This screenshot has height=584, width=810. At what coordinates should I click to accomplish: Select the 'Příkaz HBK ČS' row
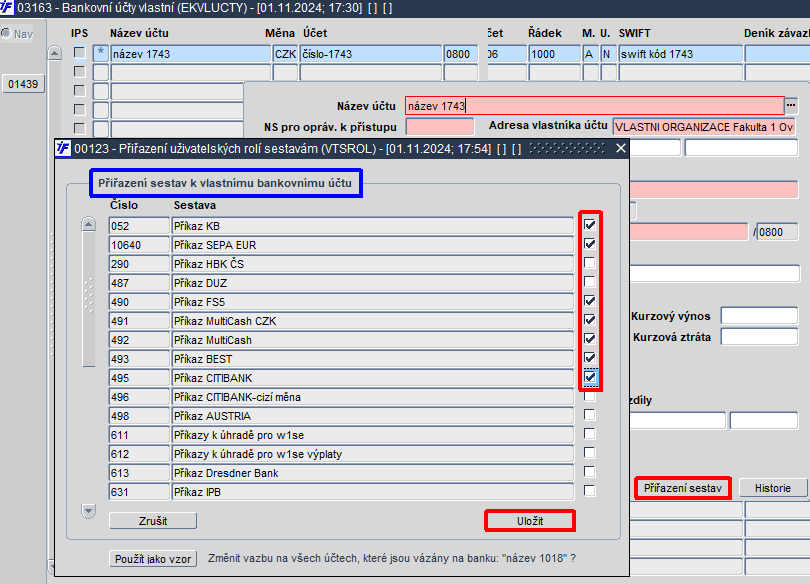tap(372, 264)
